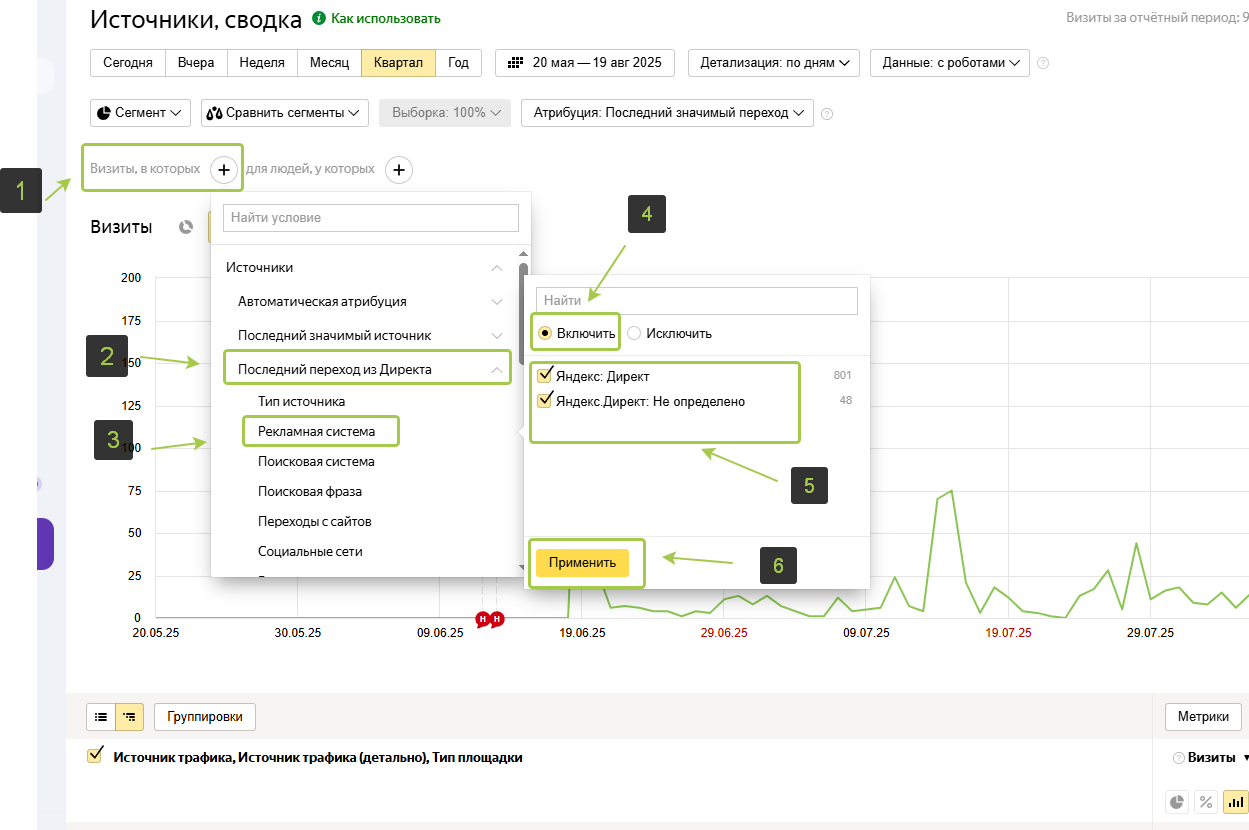Click help icon next to the attribution dropdown
Viewport: 1249px width, 830px height.
pyautogui.click(x=827, y=113)
